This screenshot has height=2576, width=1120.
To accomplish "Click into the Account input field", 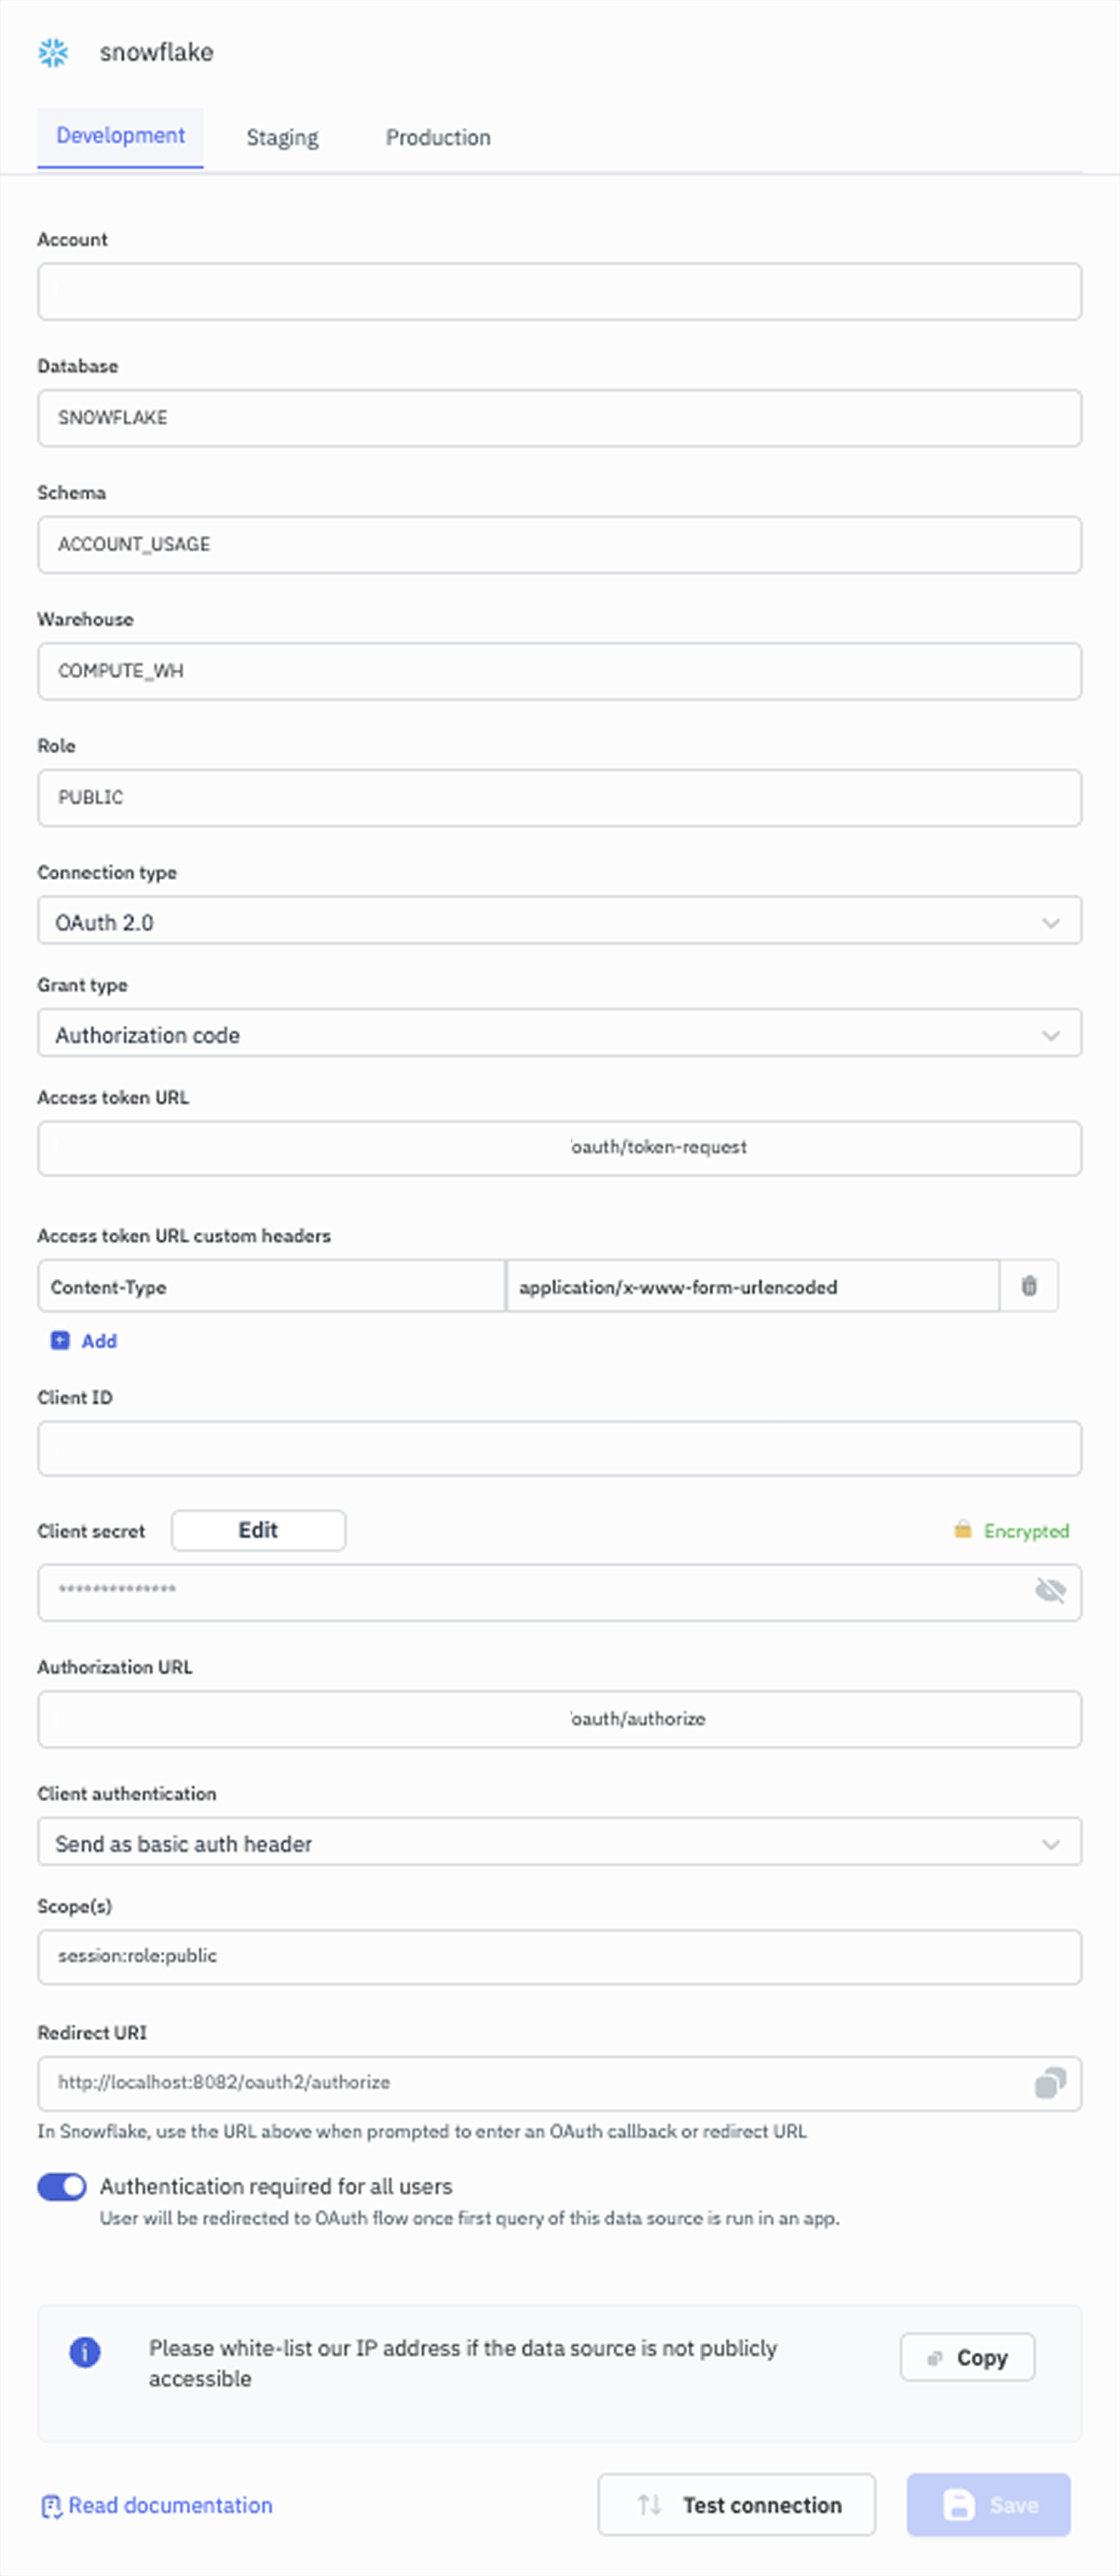I will pyautogui.click(x=559, y=292).
